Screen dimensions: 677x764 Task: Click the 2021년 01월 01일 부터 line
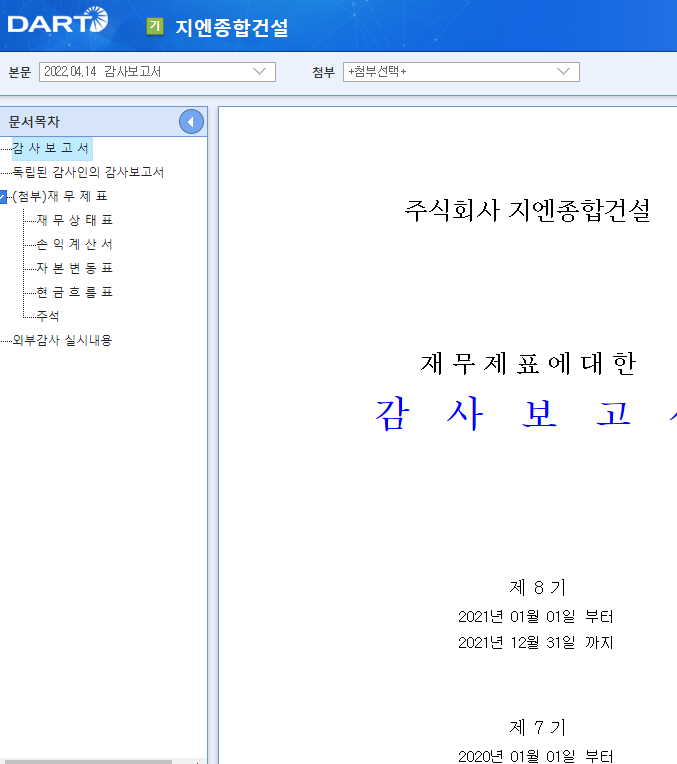(x=536, y=617)
